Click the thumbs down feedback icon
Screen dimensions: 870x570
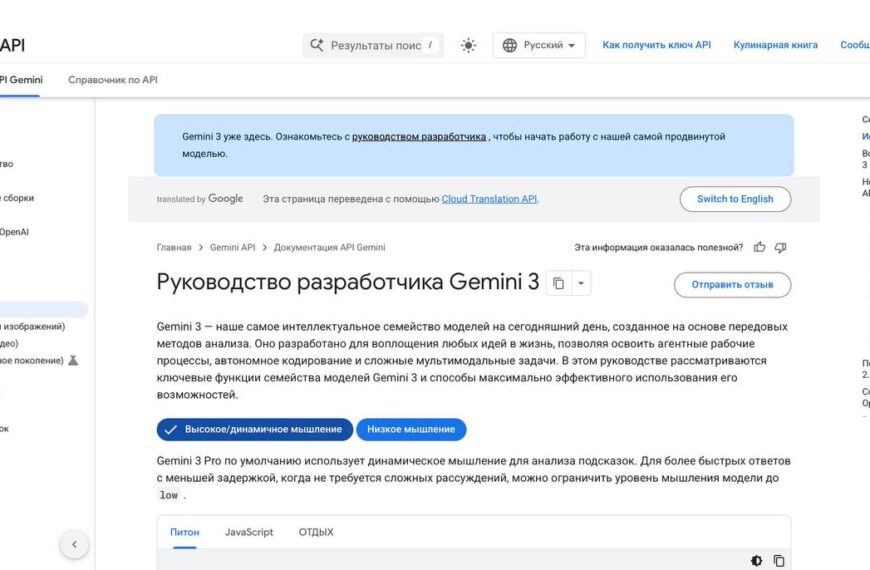click(781, 247)
